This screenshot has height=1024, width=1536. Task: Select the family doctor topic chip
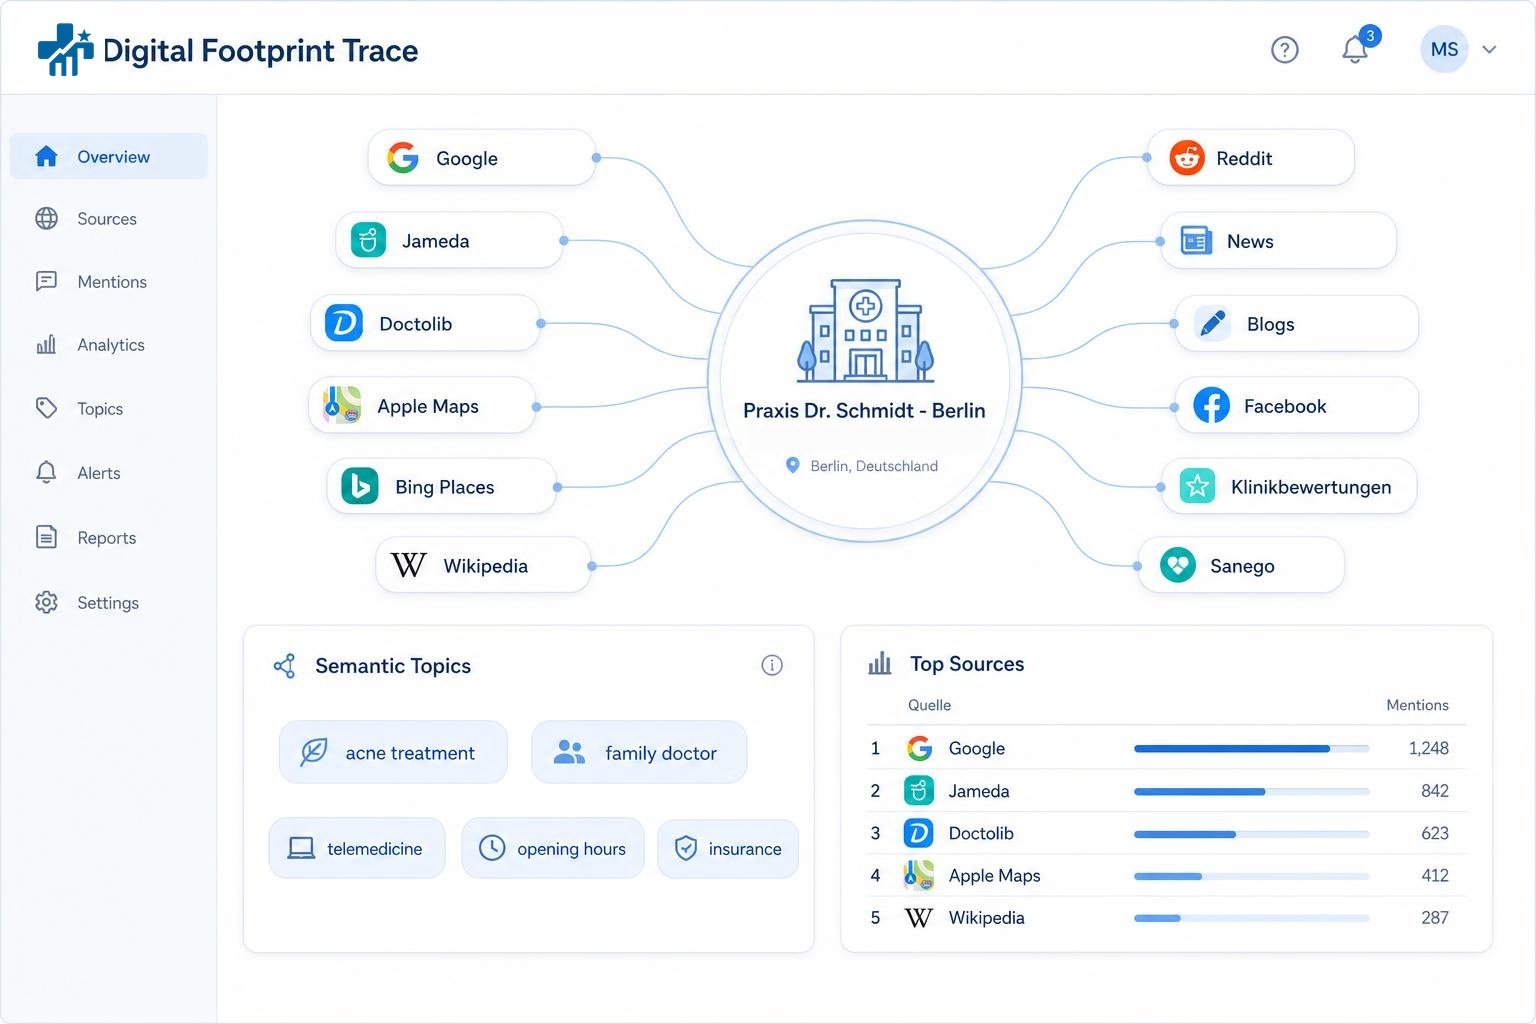click(x=639, y=752)
